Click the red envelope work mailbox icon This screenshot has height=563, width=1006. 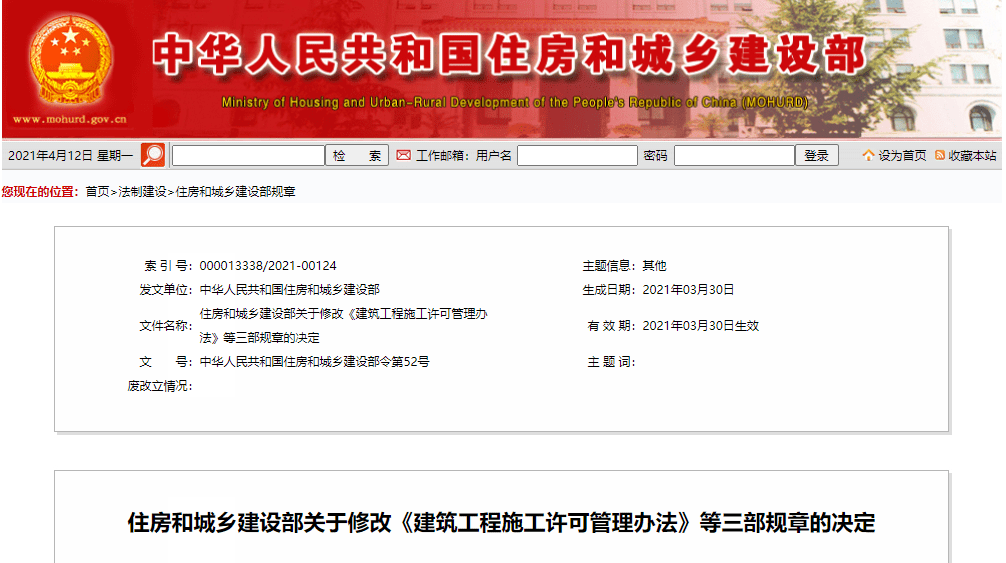404,155
